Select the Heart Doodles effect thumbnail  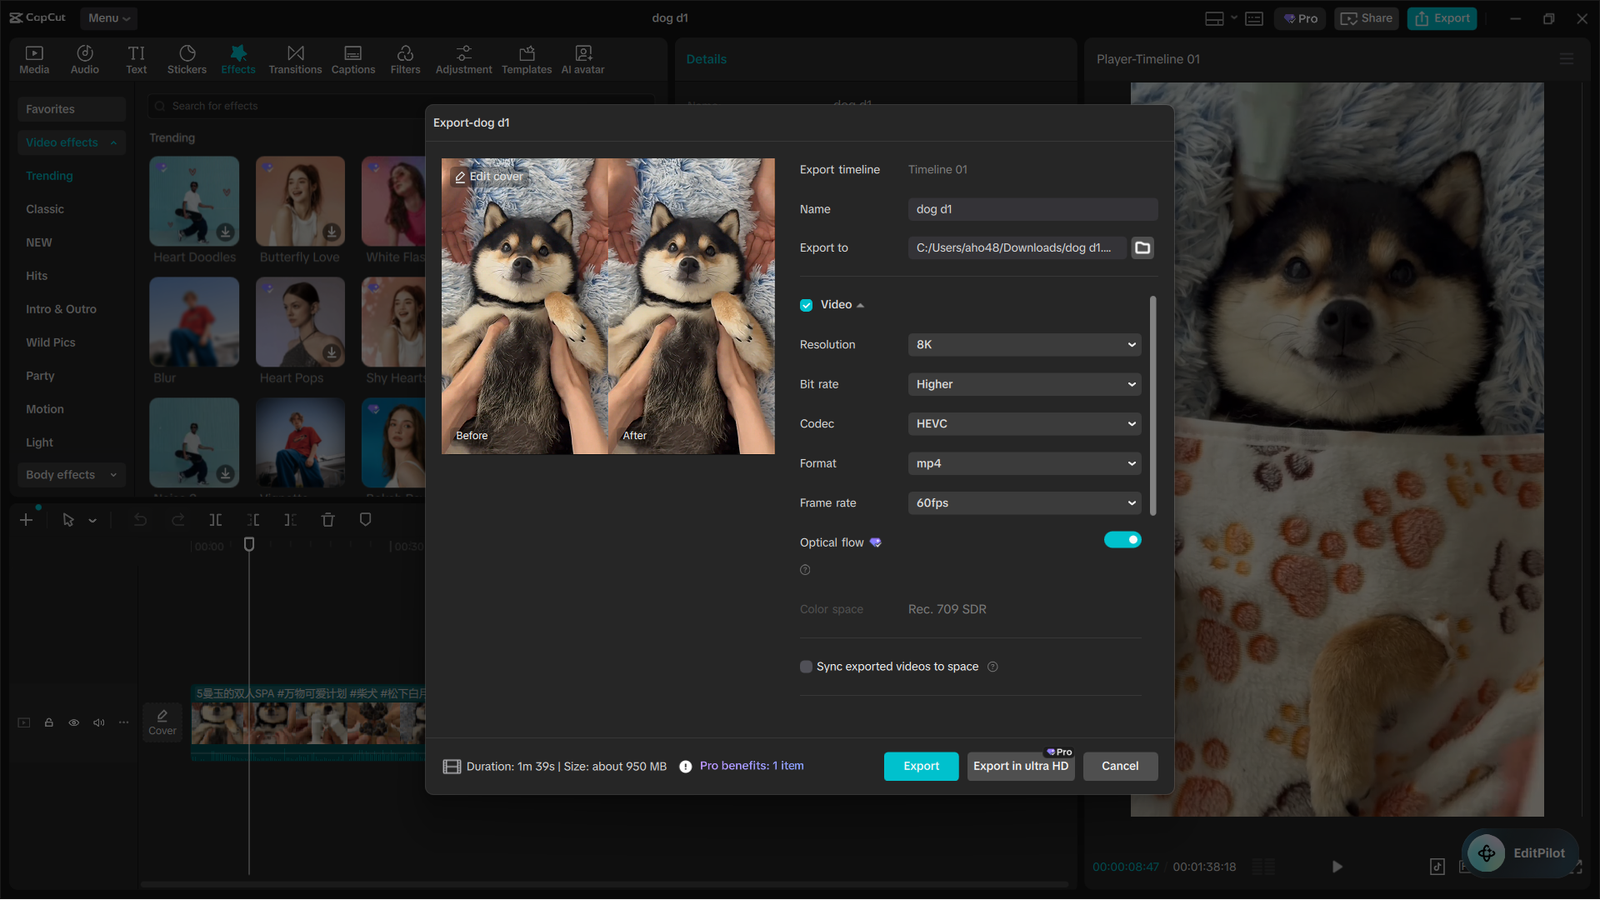pyautogui.click(x=194, y=200)
